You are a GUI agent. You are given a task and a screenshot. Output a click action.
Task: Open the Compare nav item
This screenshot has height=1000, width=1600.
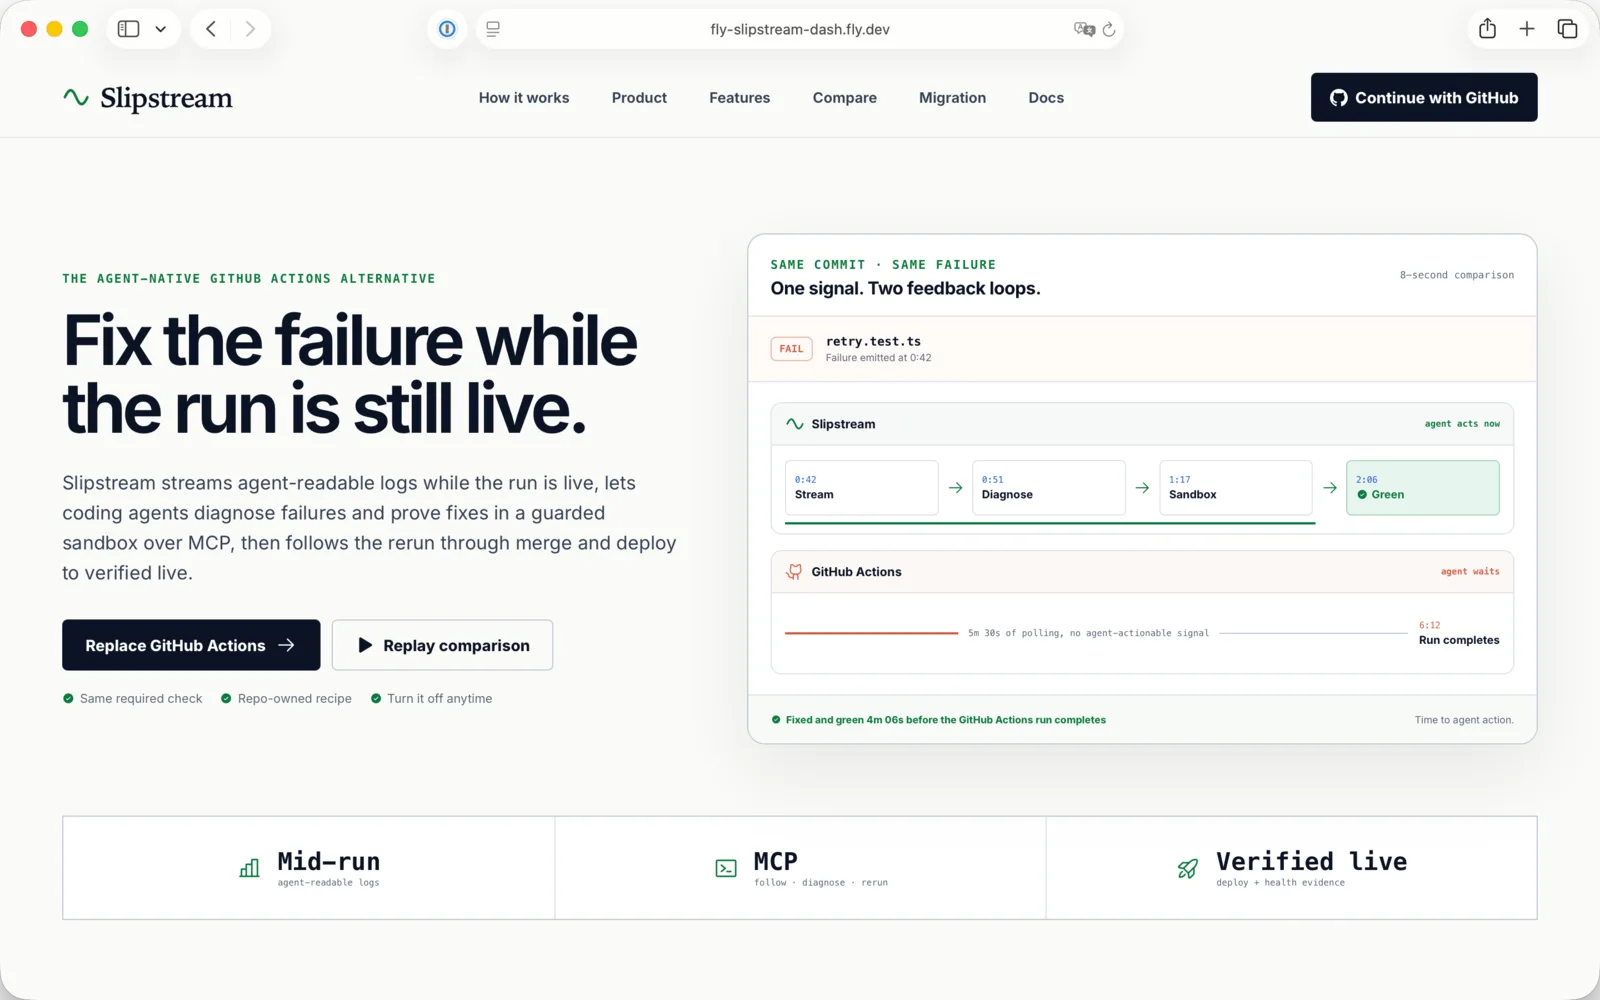point(845,98)
